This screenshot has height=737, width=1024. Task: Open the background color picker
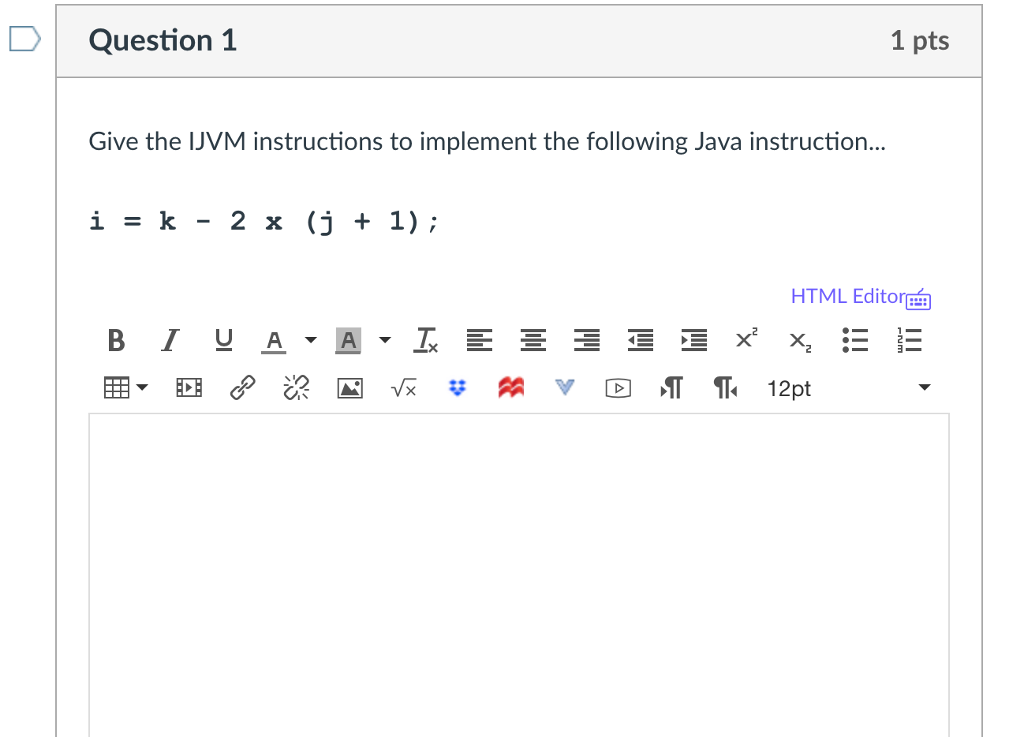pos(386,340)
